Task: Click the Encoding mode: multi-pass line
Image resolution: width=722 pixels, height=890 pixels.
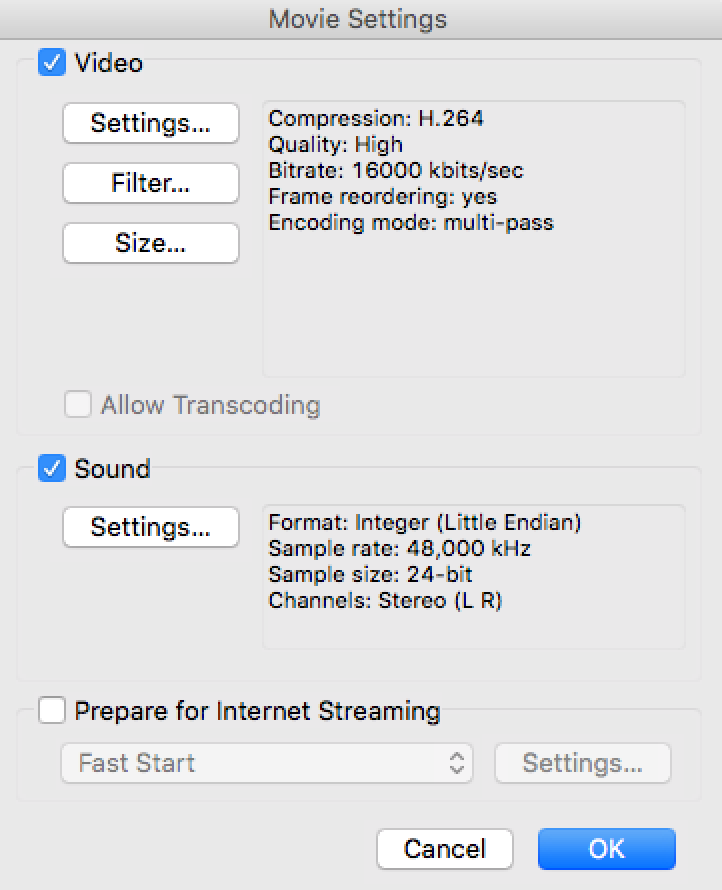Action: (x=411, y=223)
